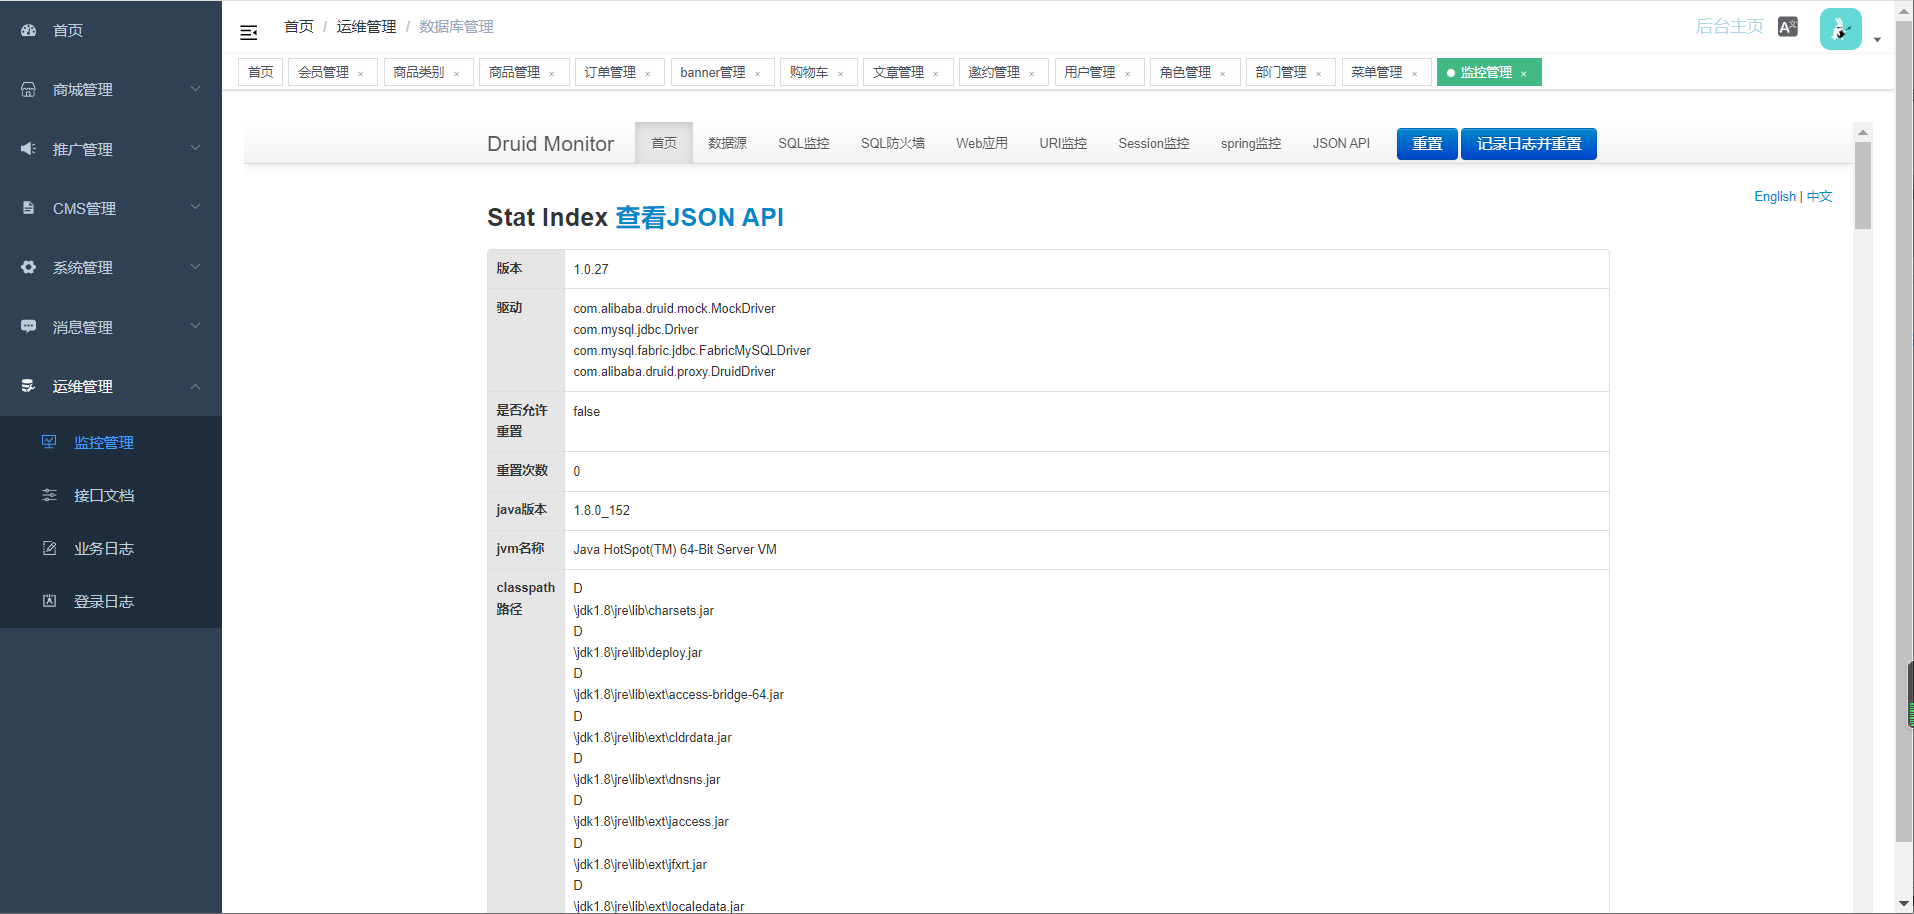Image resolution: width=1914 pixels, height=914 pixels.
Task: Close the 会员管理 tab
Action: pyautogui.click(x=361, y=73)
